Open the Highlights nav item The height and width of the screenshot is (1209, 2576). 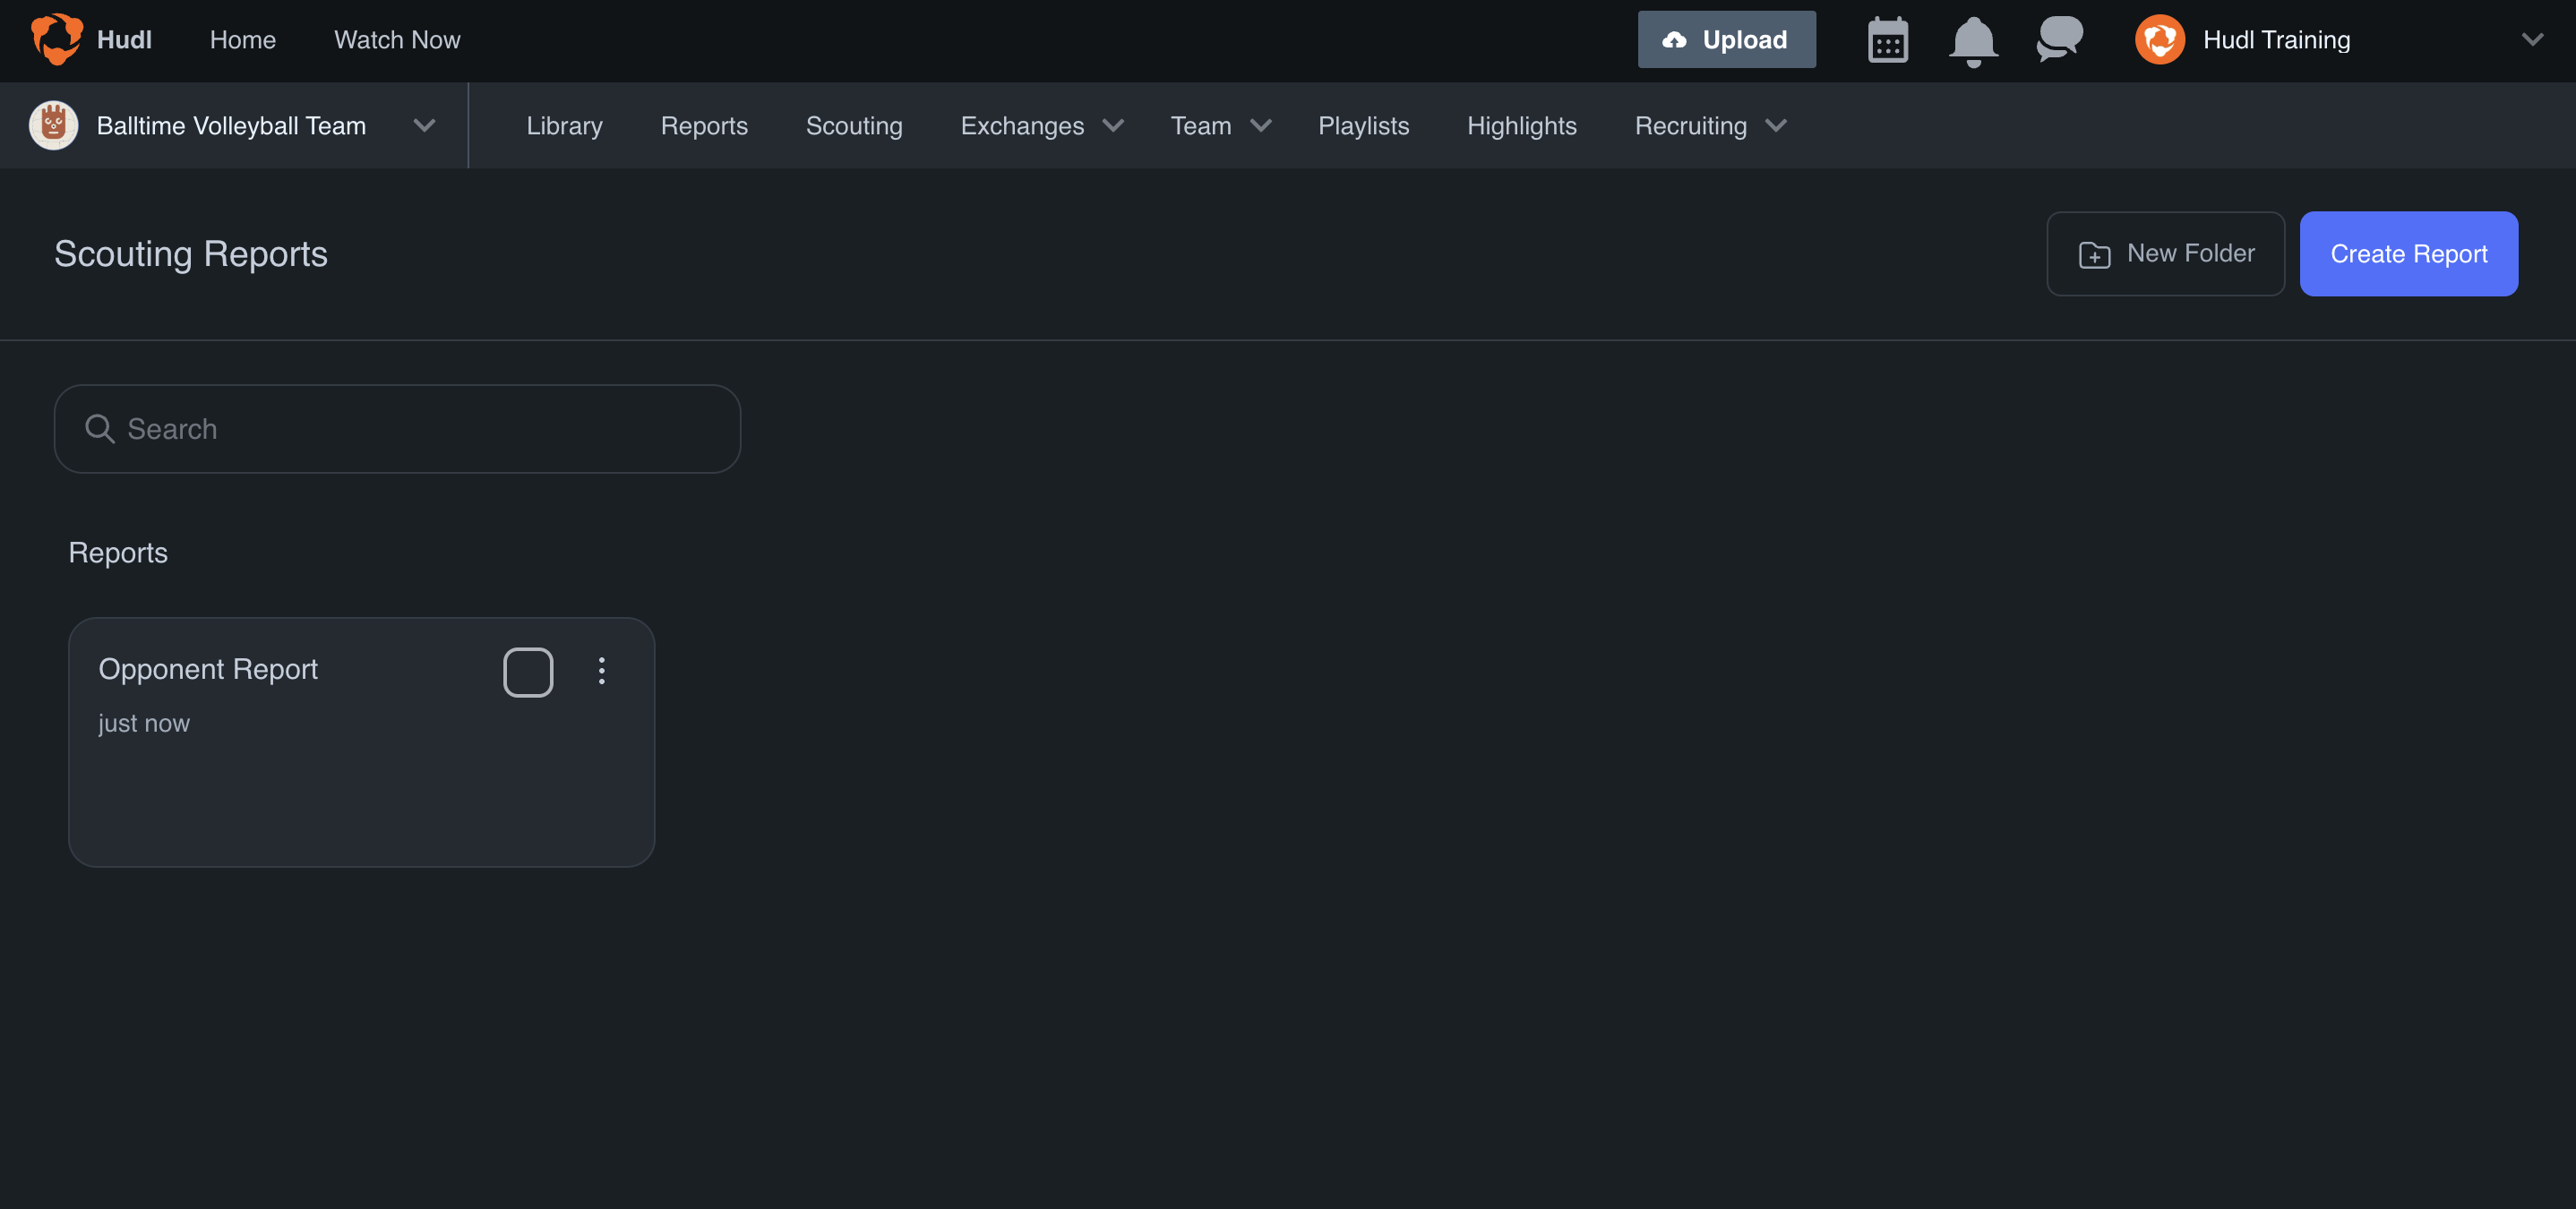tap(1521, 126)
